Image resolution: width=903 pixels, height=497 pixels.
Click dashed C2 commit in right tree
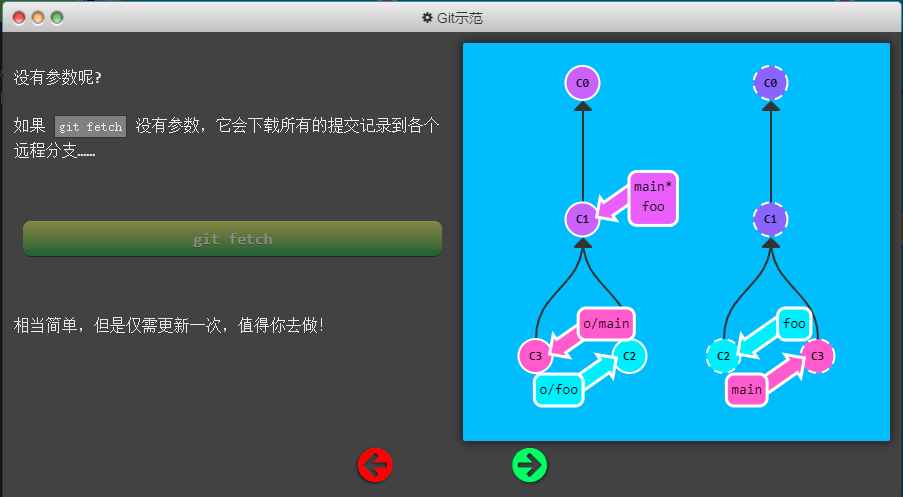[723, 355]
